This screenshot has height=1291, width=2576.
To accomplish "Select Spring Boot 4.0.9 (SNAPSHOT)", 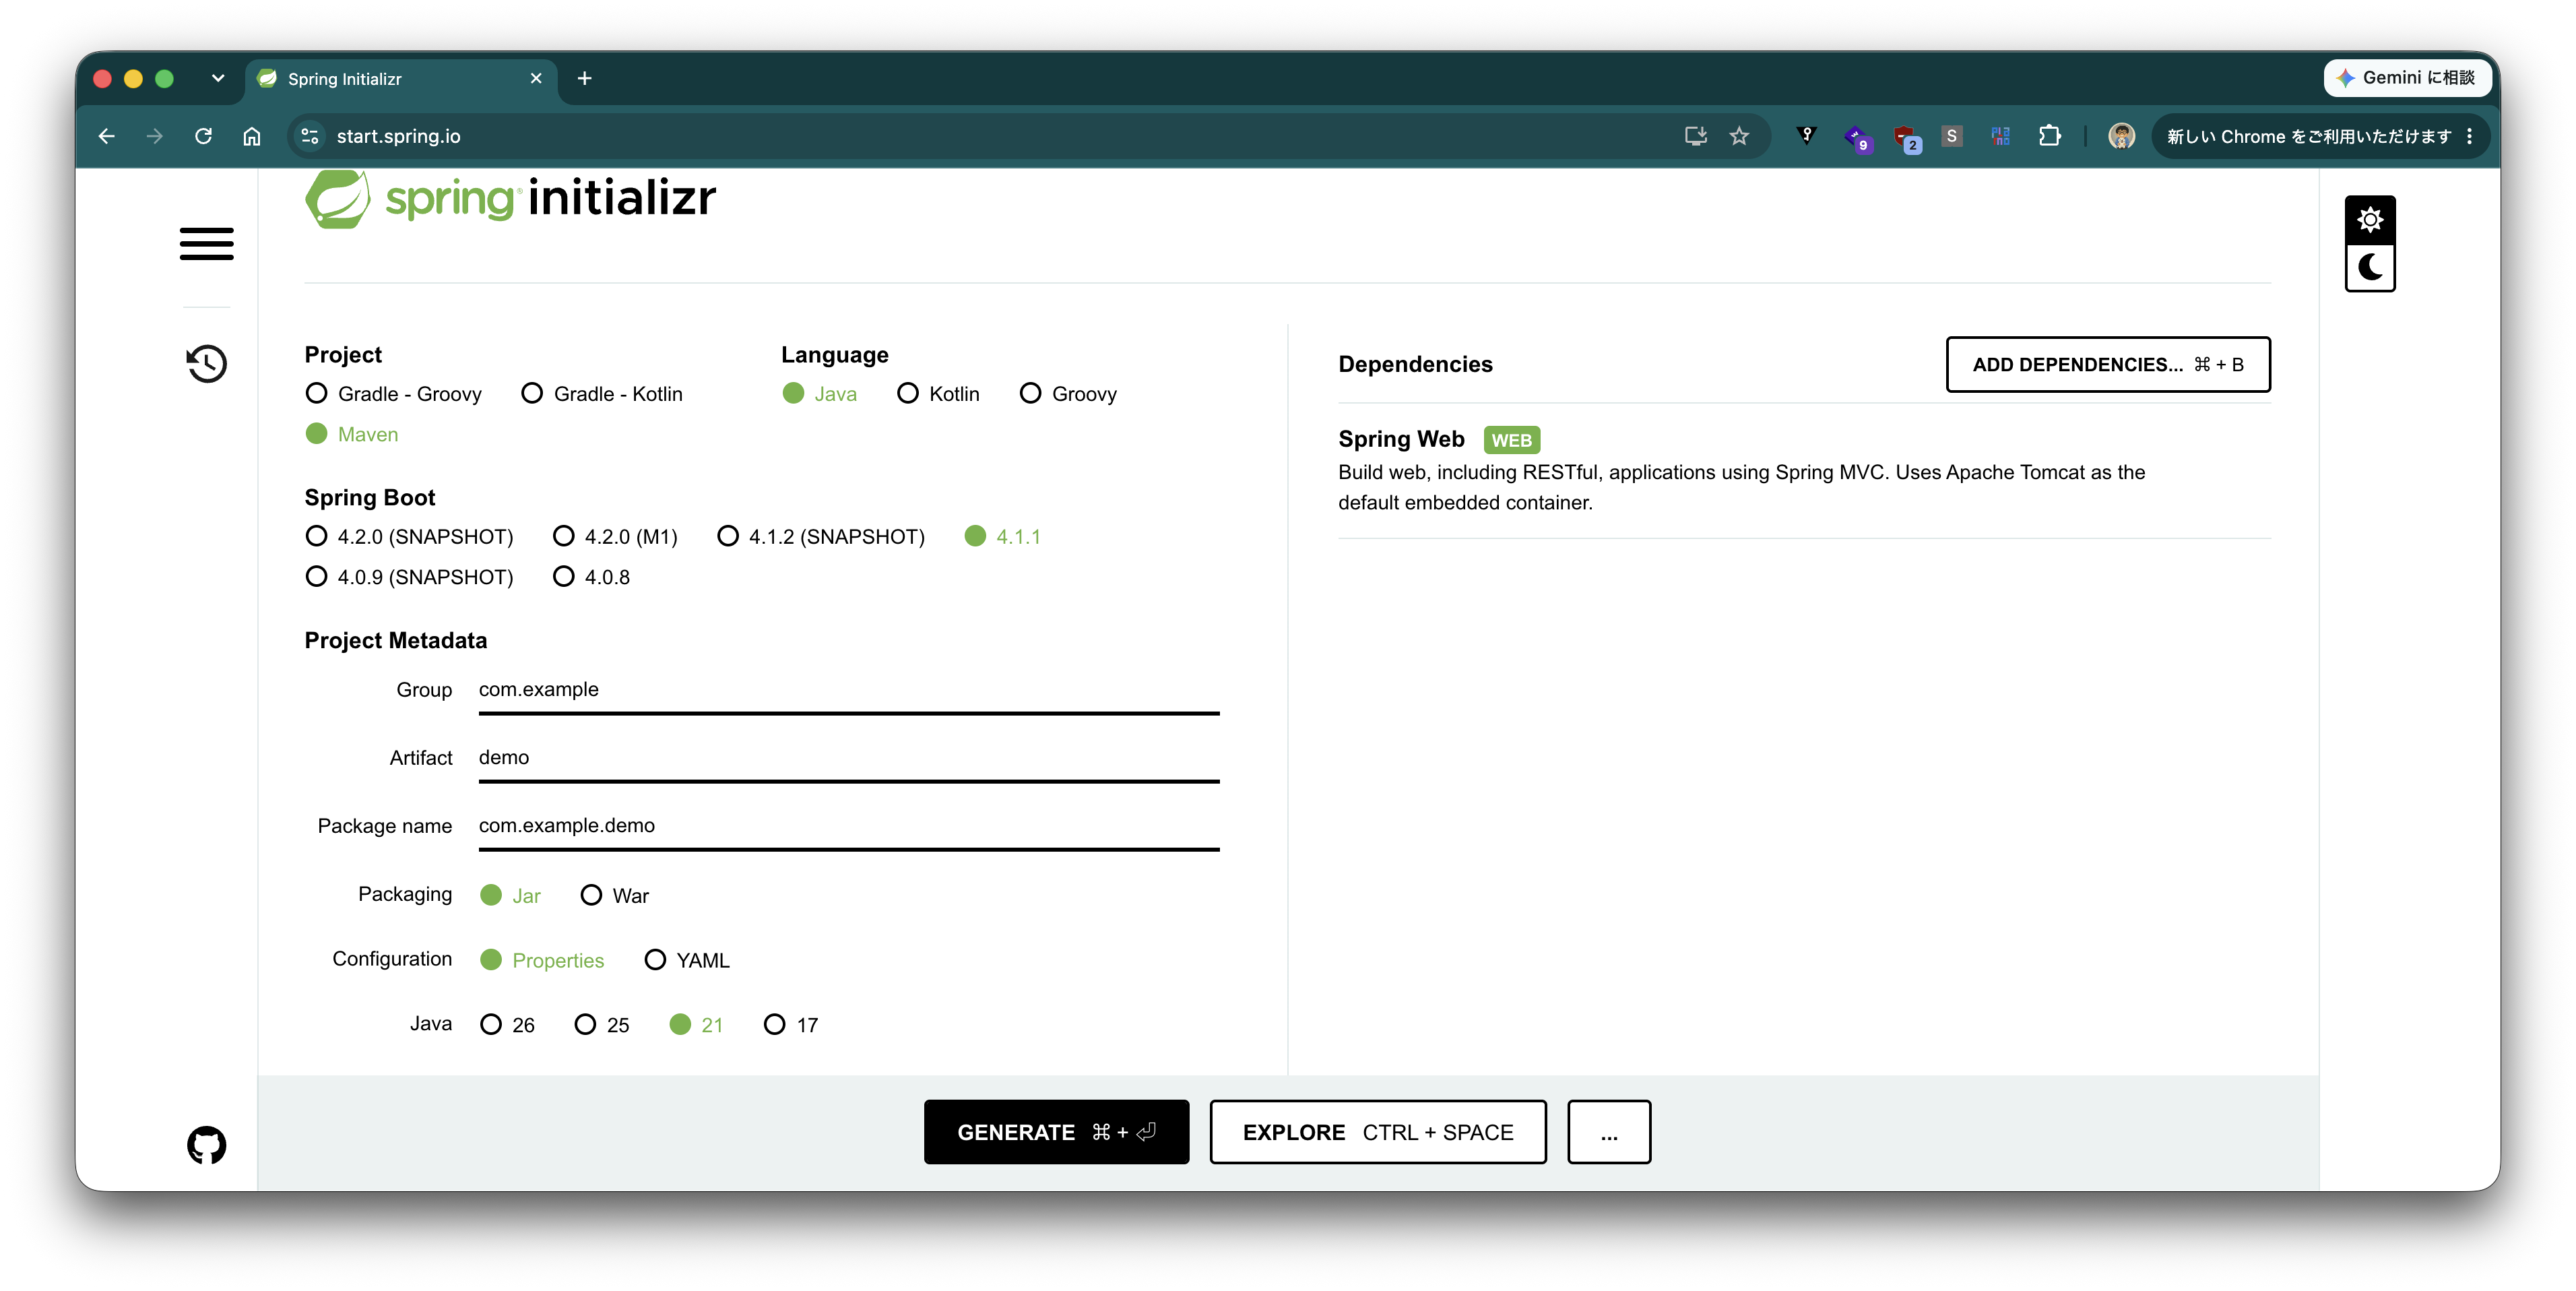I will (409, 577).
